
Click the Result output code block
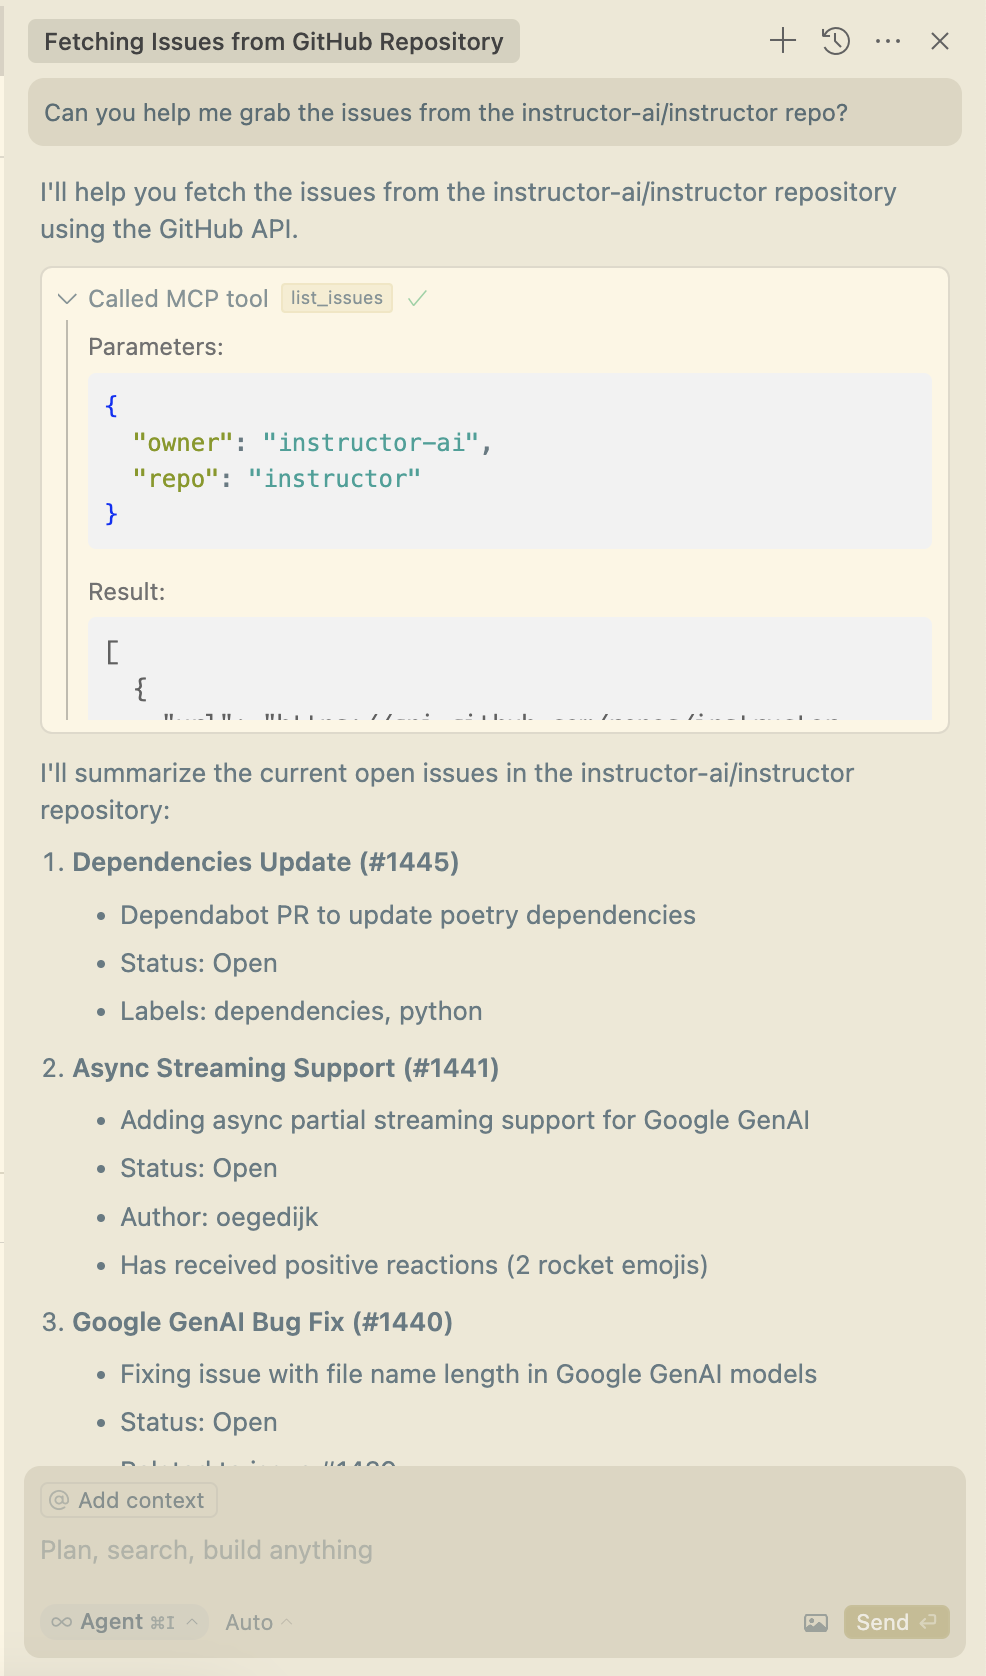pyautogui.click(x=509, y=668)
